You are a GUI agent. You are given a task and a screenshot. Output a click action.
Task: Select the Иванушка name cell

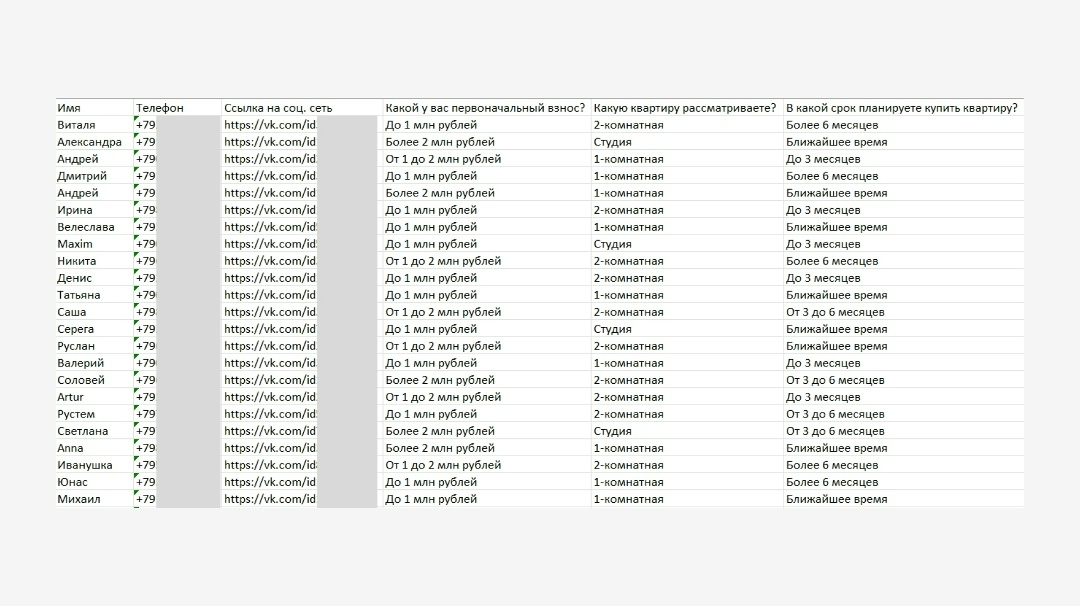(x=85, y=465)
